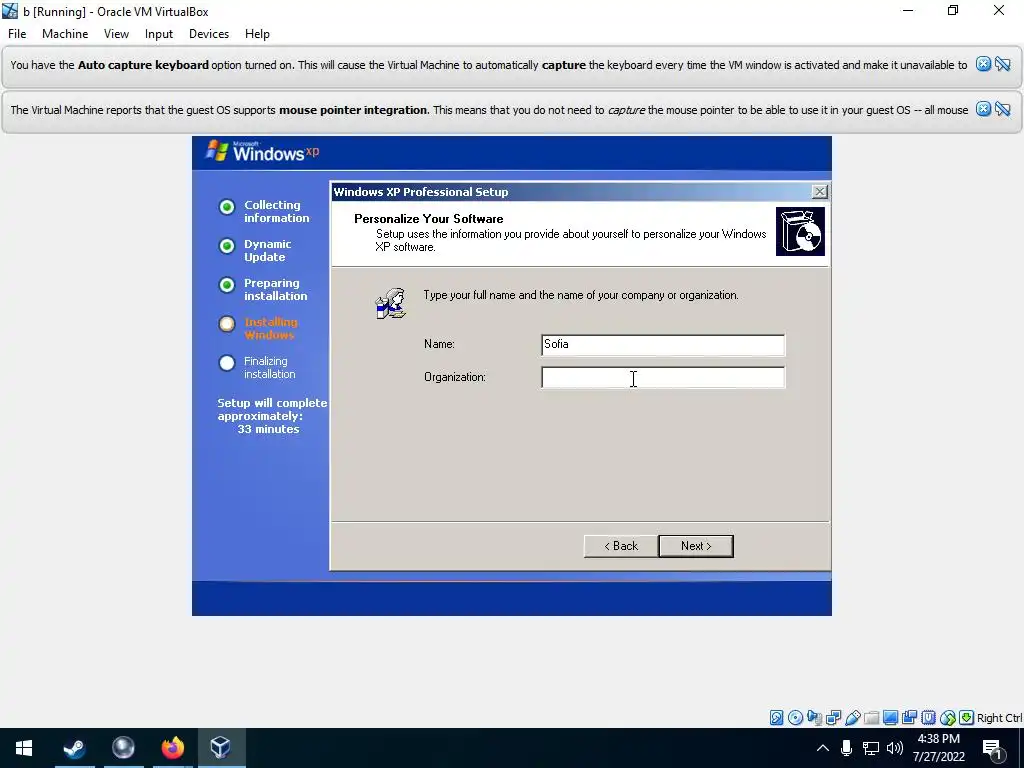Click the Preparing installation step indicator
1024x768 pixels.
[227, 285]
